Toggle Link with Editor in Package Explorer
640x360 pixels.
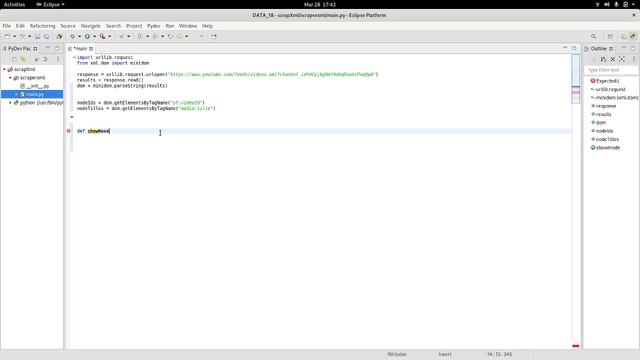click(23, 59)
